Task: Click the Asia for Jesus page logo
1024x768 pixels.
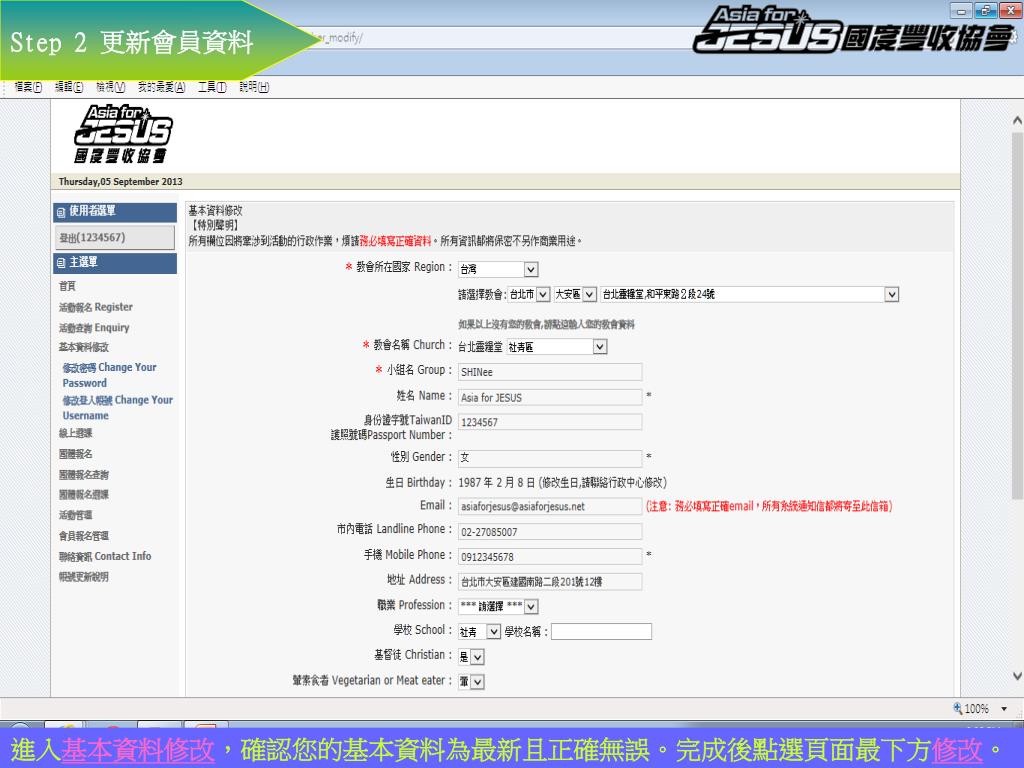Action: coord(123,133)
